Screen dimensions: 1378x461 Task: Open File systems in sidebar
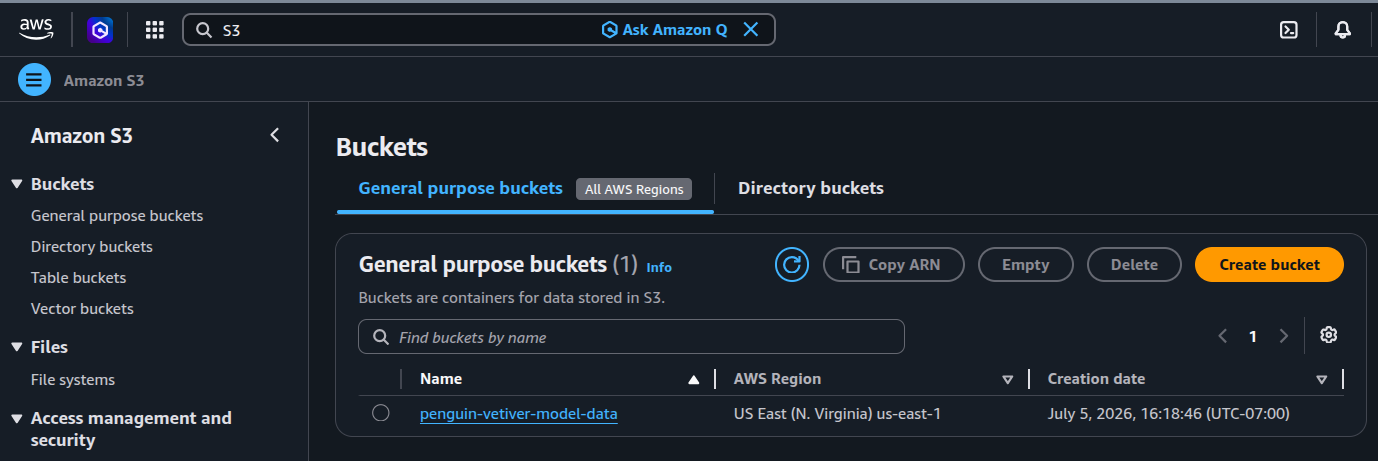coord(73,380)
